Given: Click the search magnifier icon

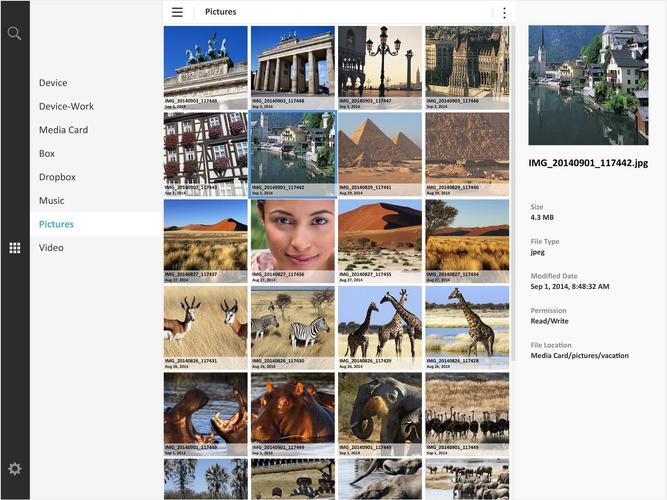Looking at the screenshot, I should coord(14,33).
